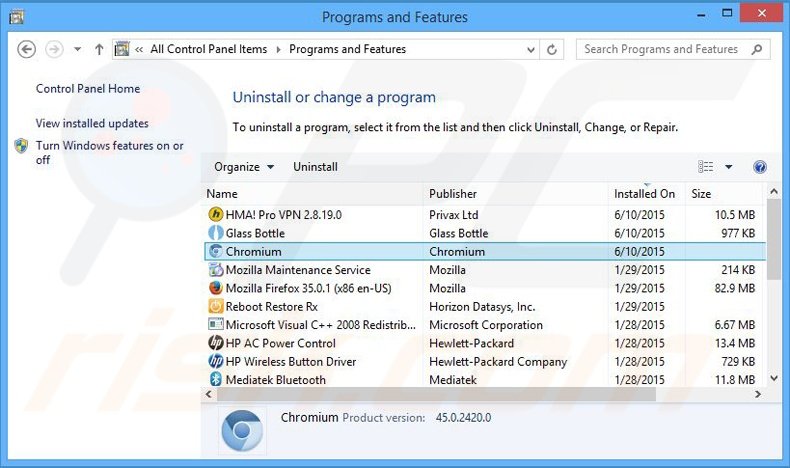Select the Glass Bottle program name
Viewport: 790px width, 468px height.
(x=255, y=233)
